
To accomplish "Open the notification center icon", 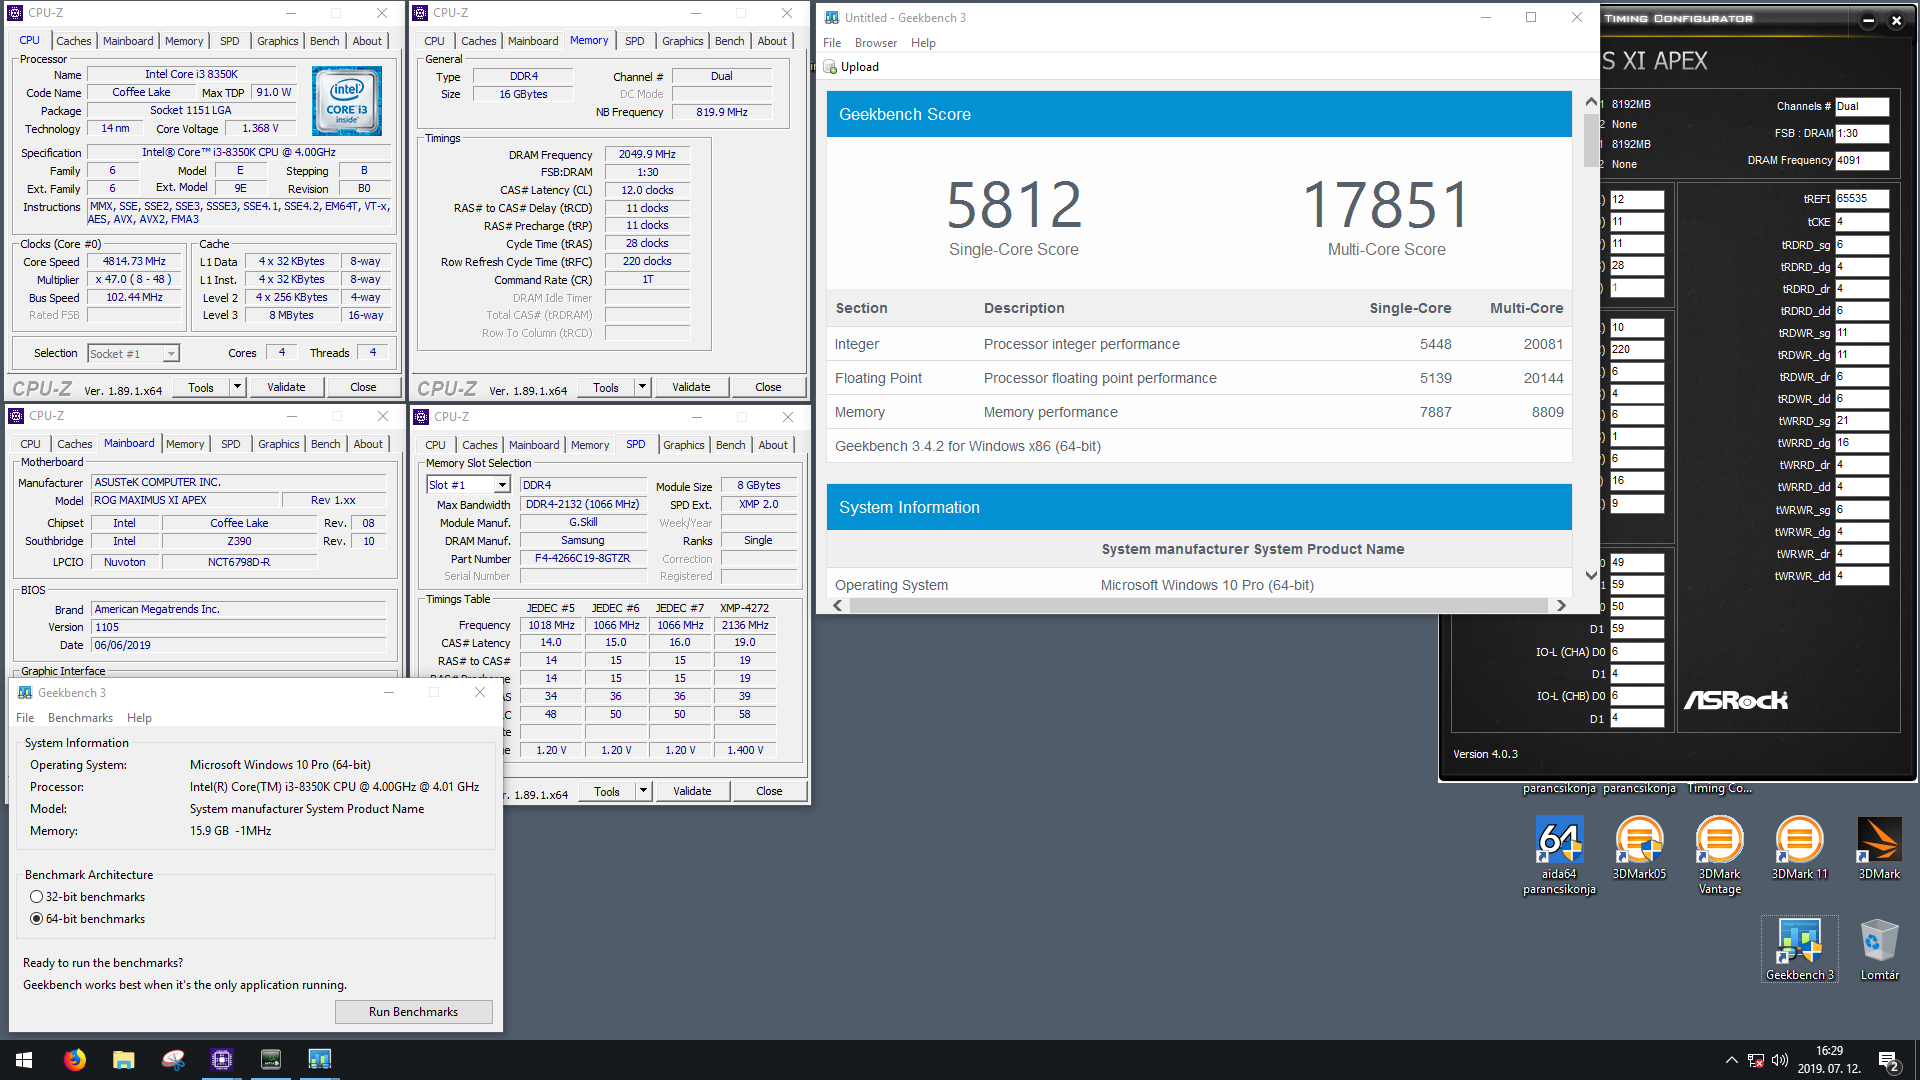I will (x=1888, y=1060).
